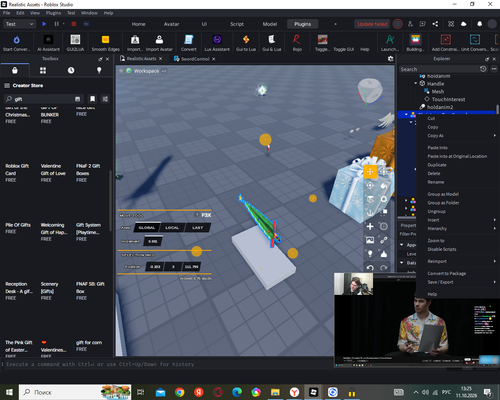500x400 pixels.
Task: Select the FNaF 2 Gift Boxes asset
Action: 88,170
